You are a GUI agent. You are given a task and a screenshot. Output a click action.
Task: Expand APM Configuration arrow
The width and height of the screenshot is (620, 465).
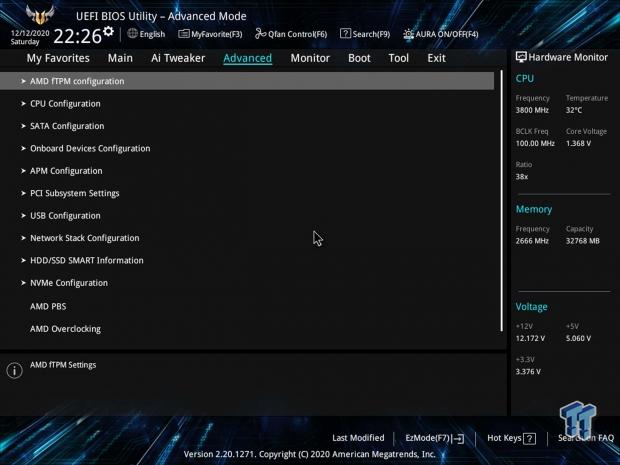23,171
